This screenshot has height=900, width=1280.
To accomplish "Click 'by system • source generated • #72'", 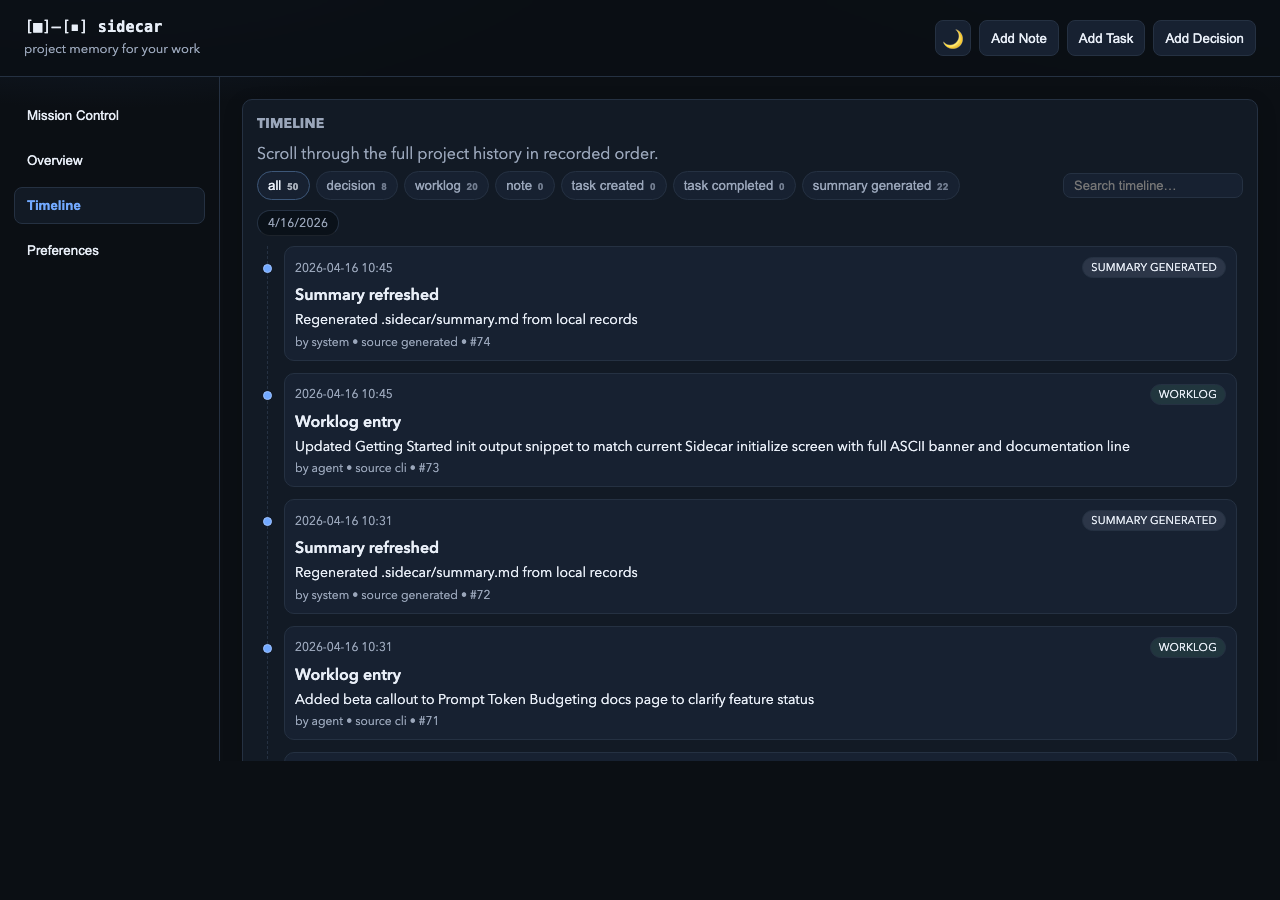I will (392, 595).
